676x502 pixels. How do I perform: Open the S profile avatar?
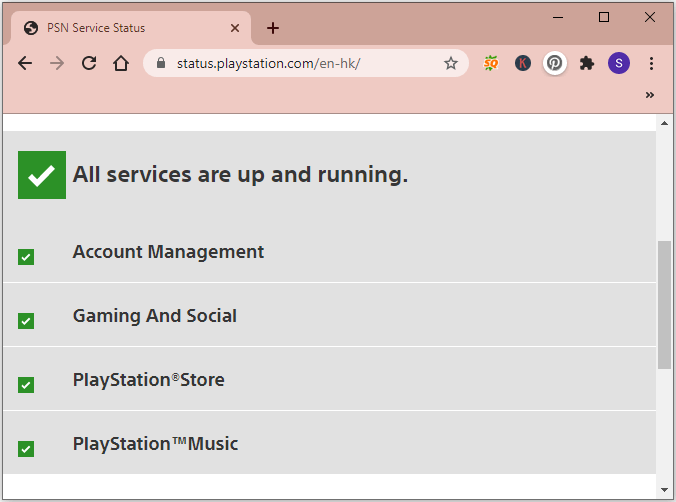(619, 63)
